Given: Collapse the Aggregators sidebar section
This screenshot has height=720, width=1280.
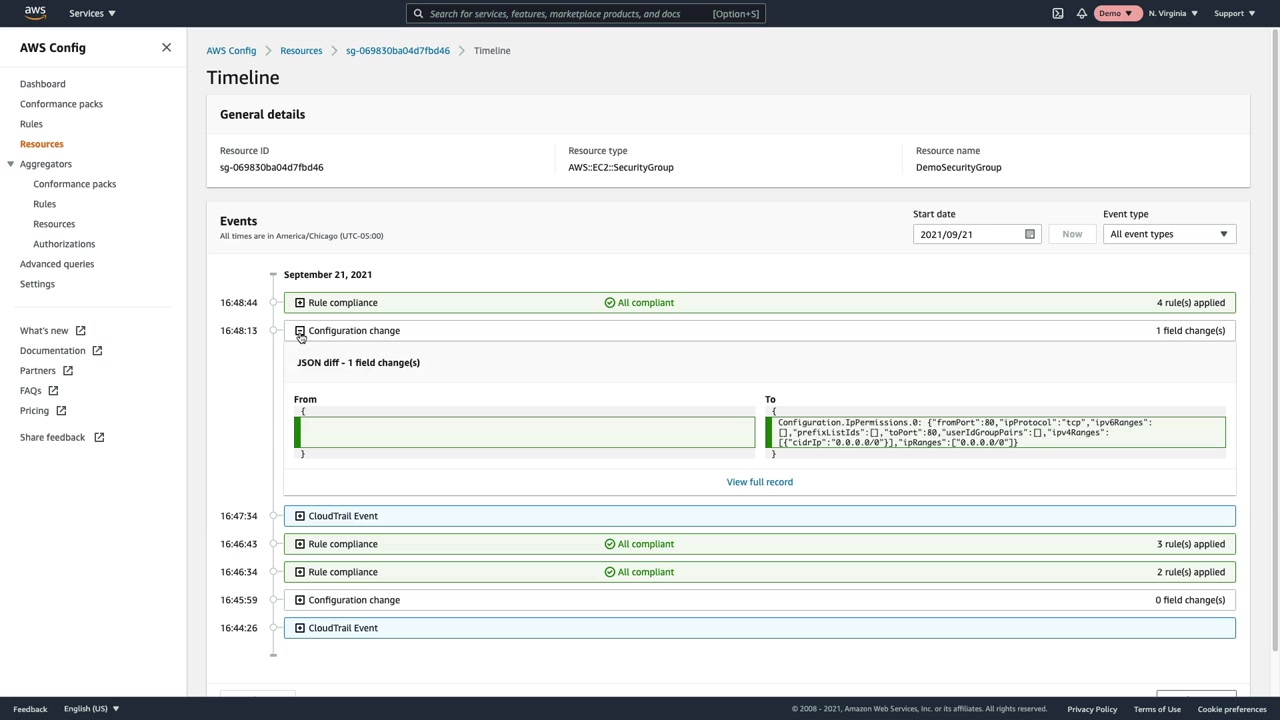Looking at the screenshot, I should (x=11, y=164).
